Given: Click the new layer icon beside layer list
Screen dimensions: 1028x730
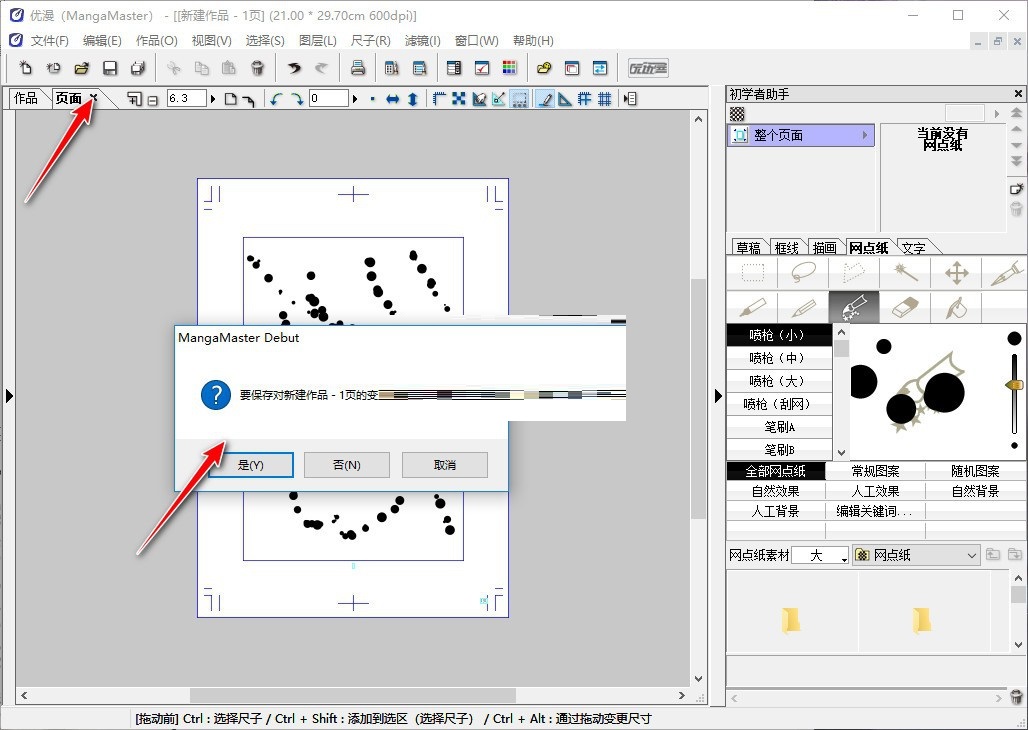Looking at the screenshot, I should pos(1016,190).
